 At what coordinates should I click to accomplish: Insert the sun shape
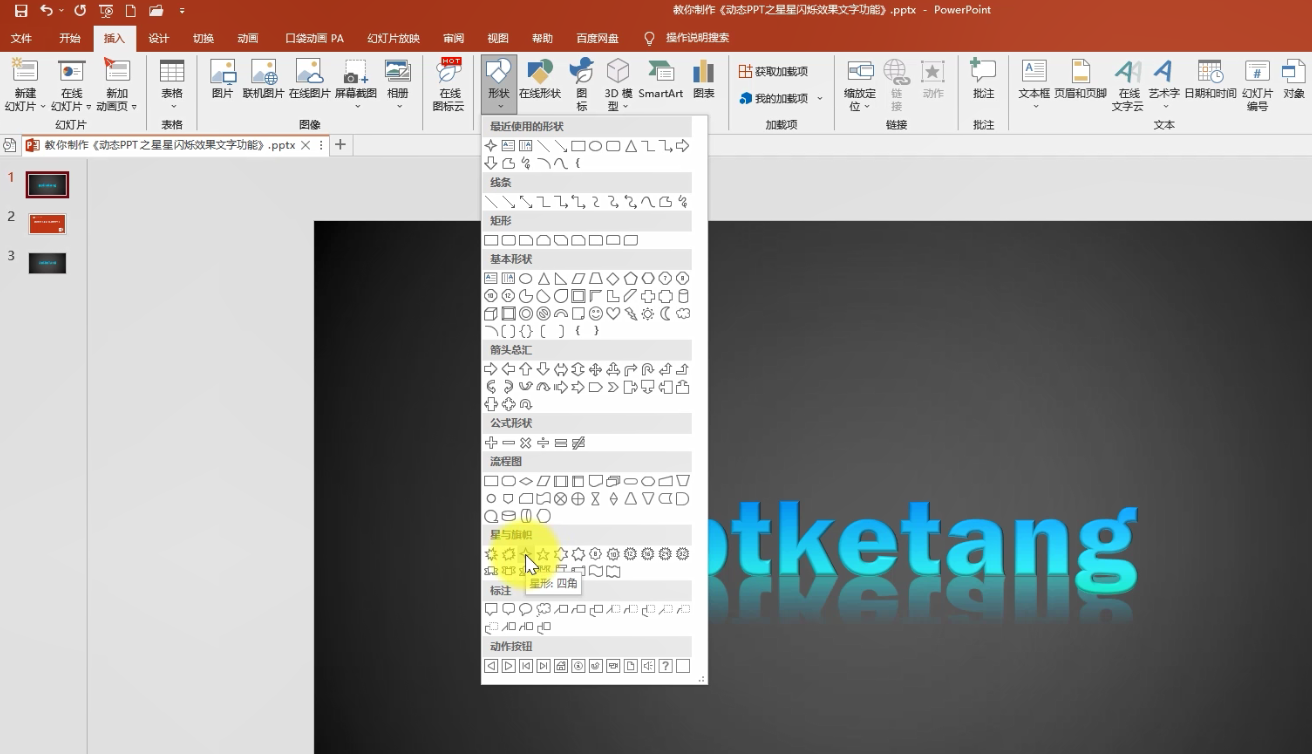tap(648, 314)
